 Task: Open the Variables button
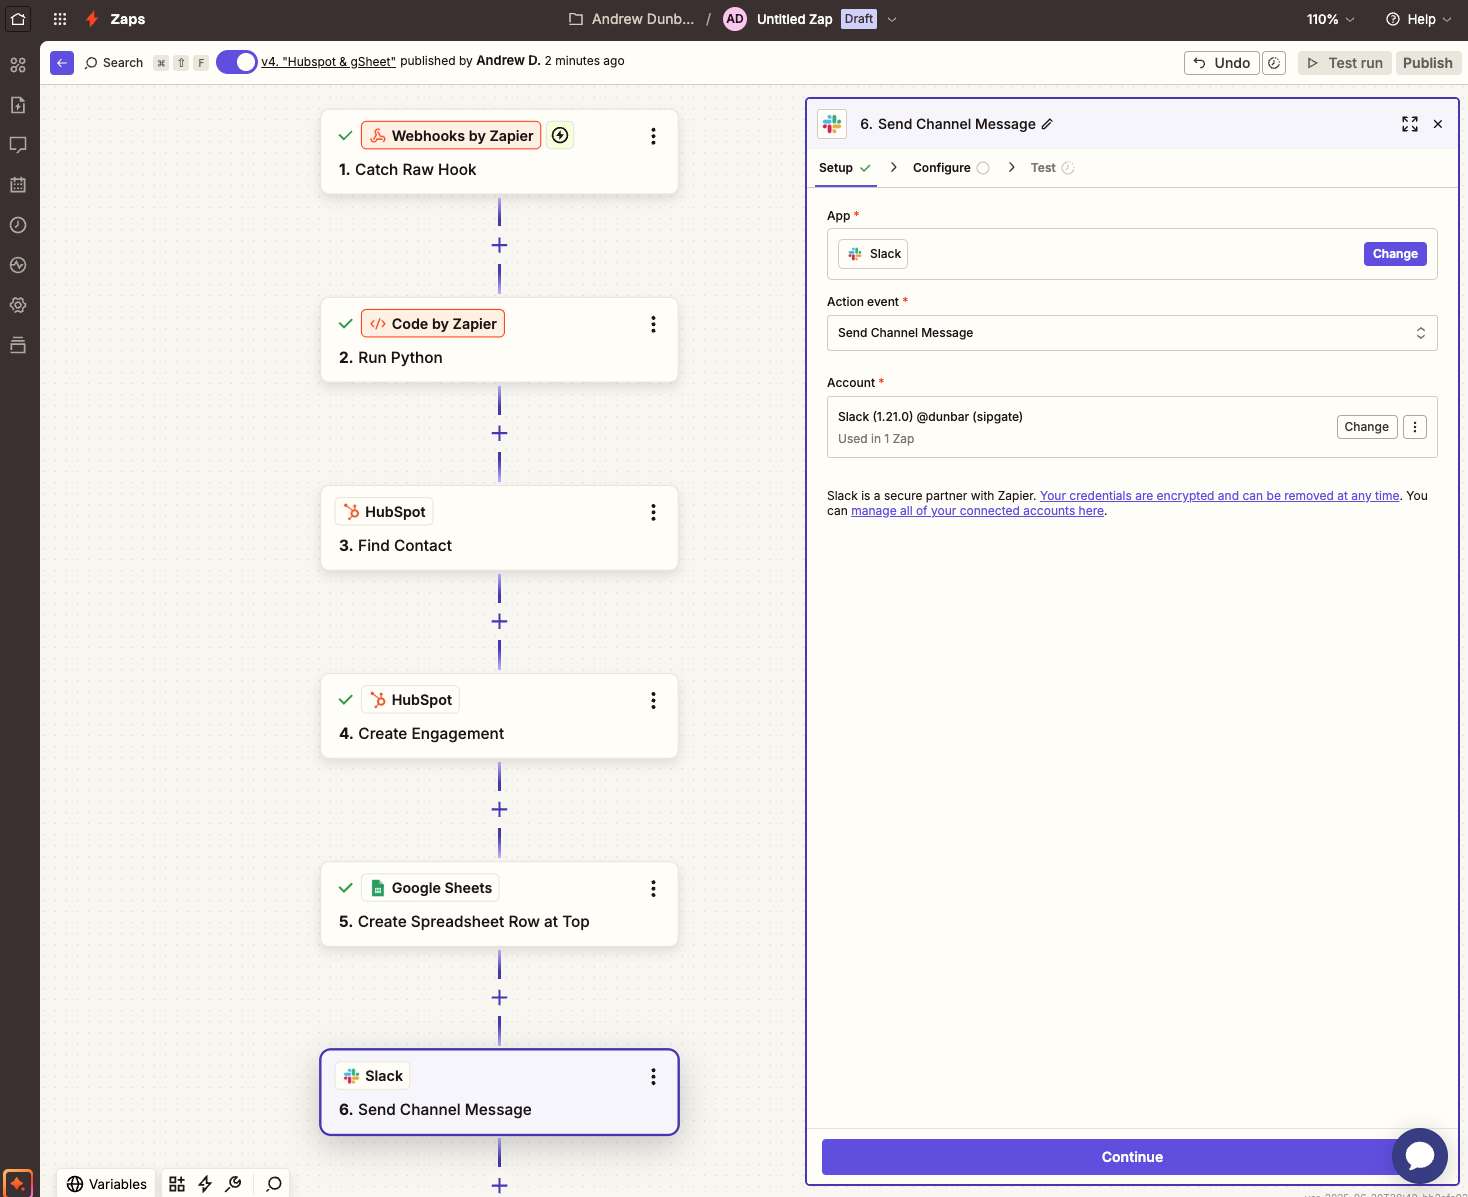click(107, 1184)
